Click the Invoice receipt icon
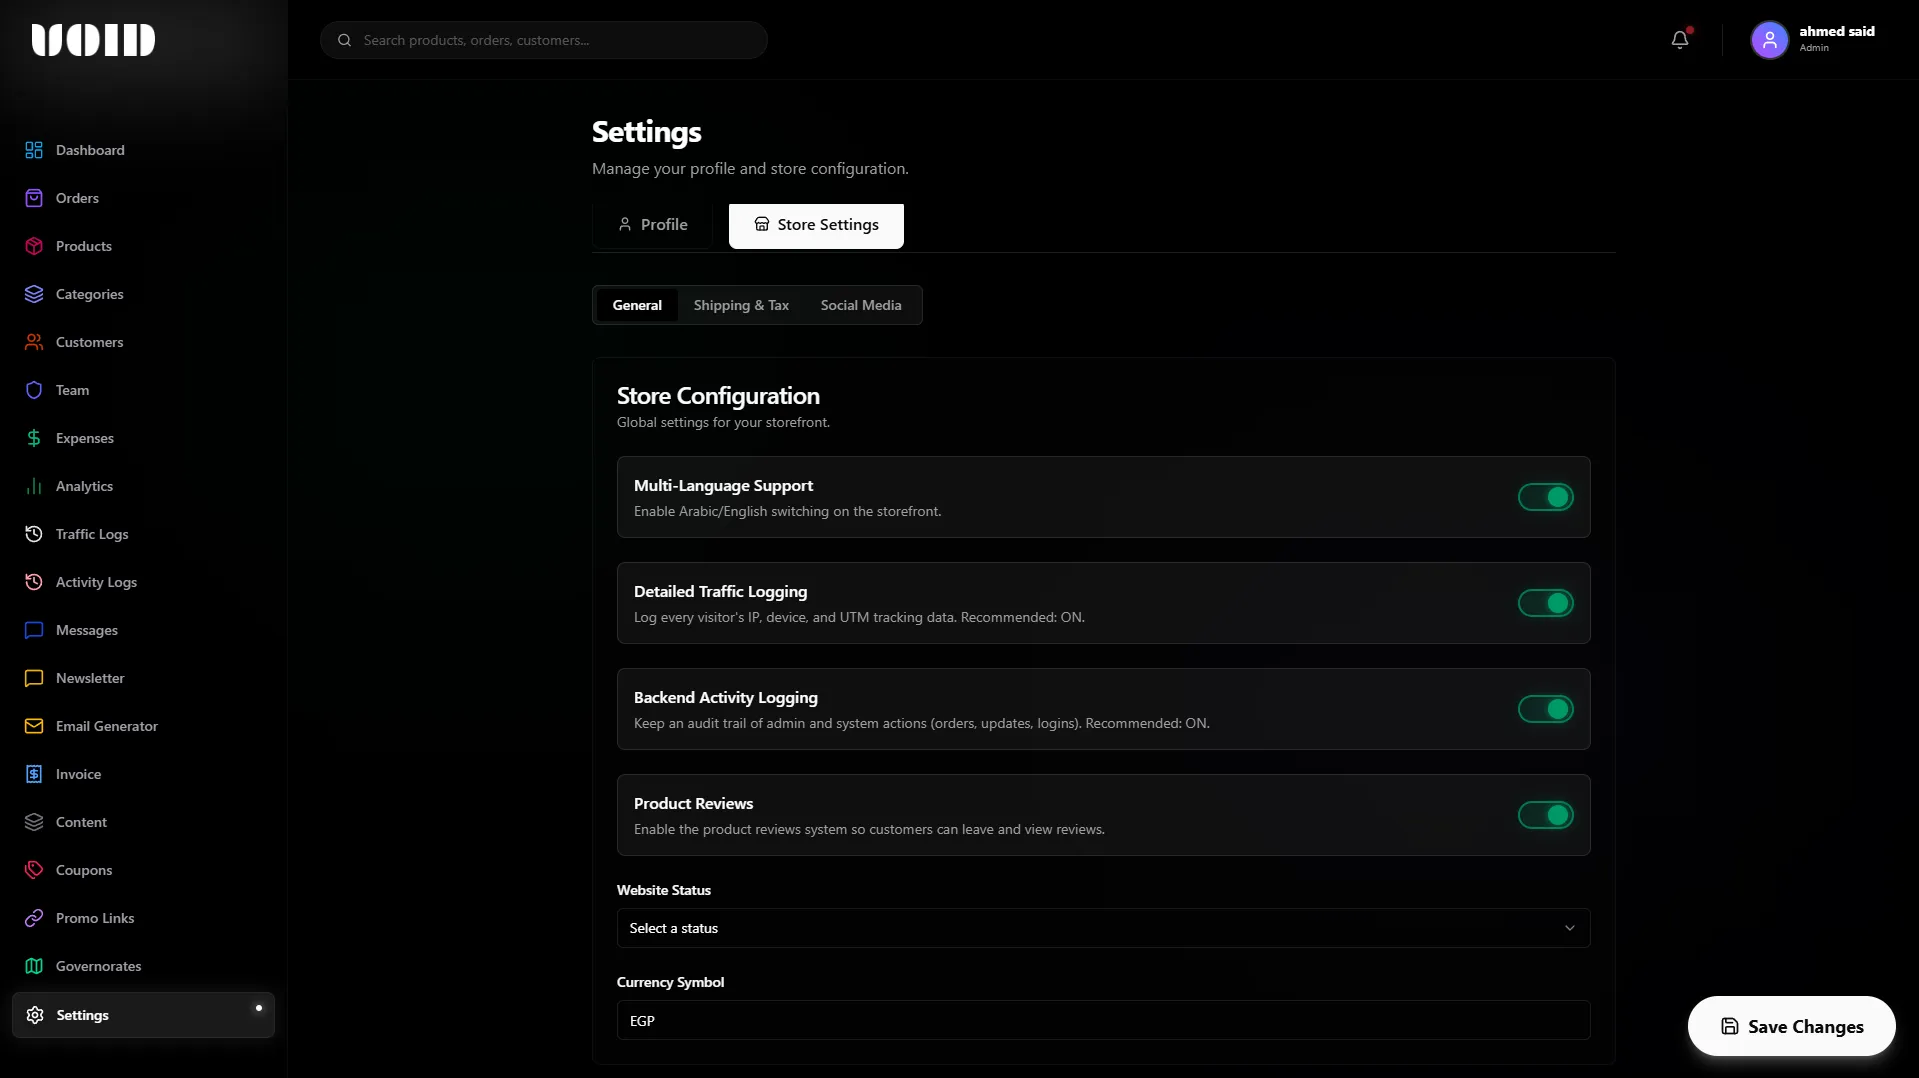Screen dimensions: 1919x1078 tap(34, 774)
